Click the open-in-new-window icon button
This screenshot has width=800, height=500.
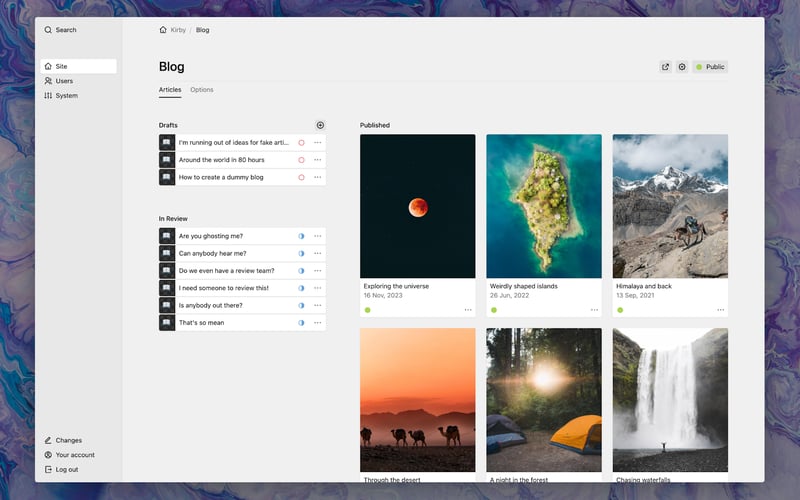[x=665, y=67]
